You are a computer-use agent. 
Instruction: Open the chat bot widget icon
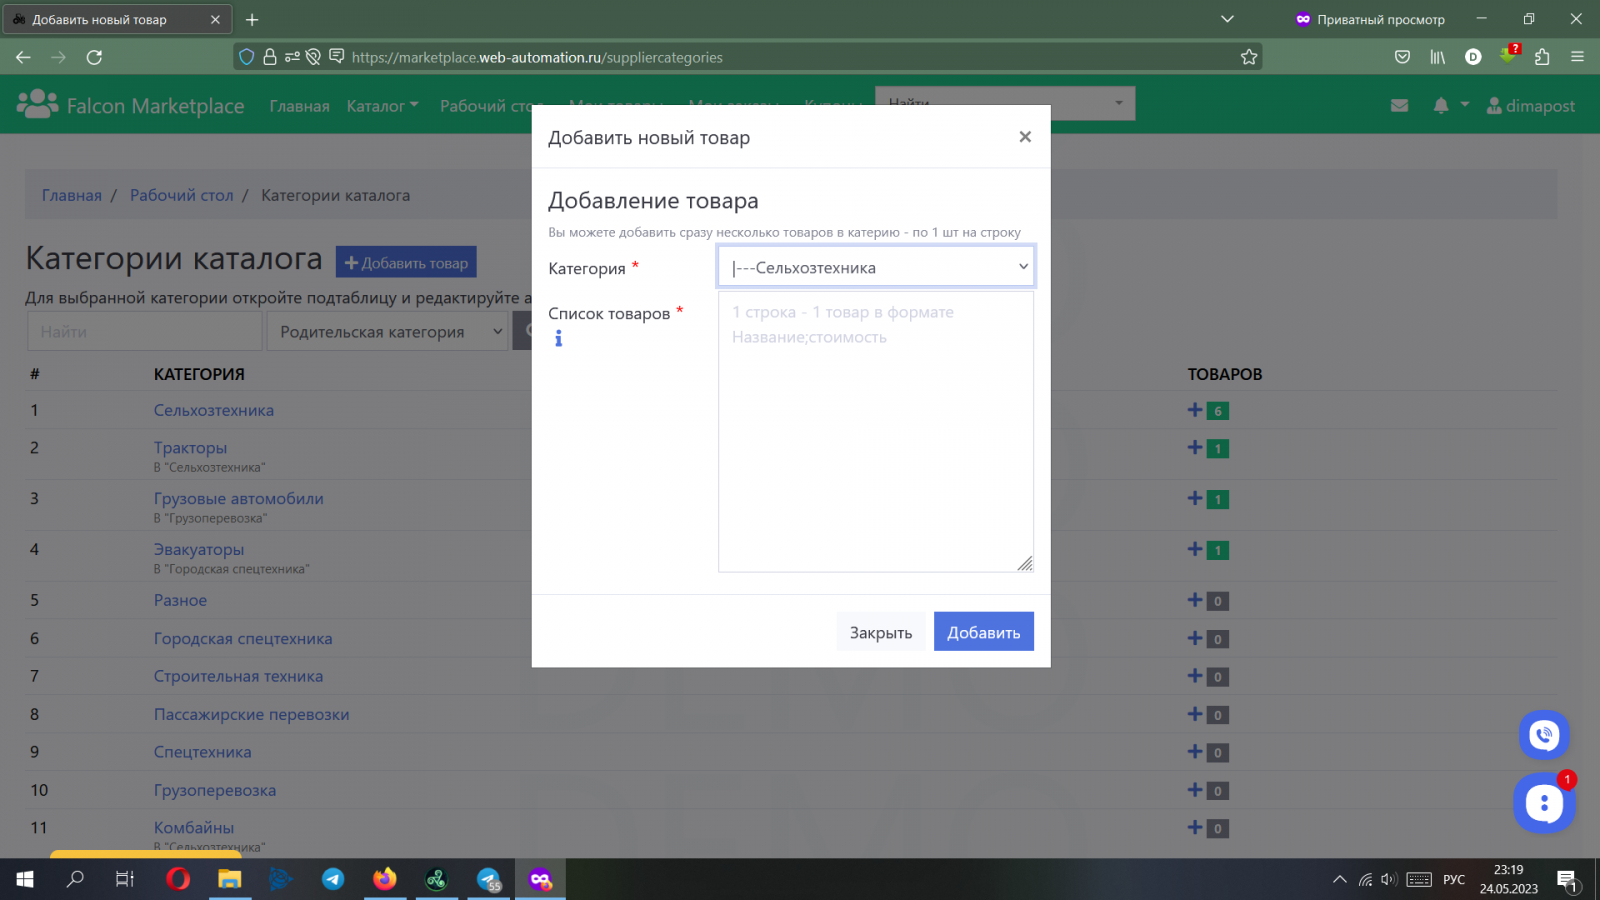point(1544,803)
